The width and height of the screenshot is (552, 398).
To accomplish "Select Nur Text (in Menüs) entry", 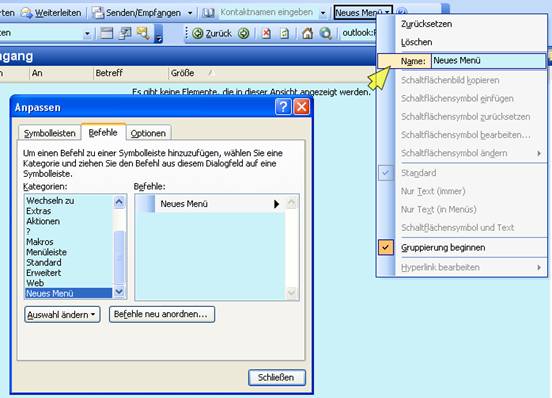I will pyautogui.click(x=463, y=209).
